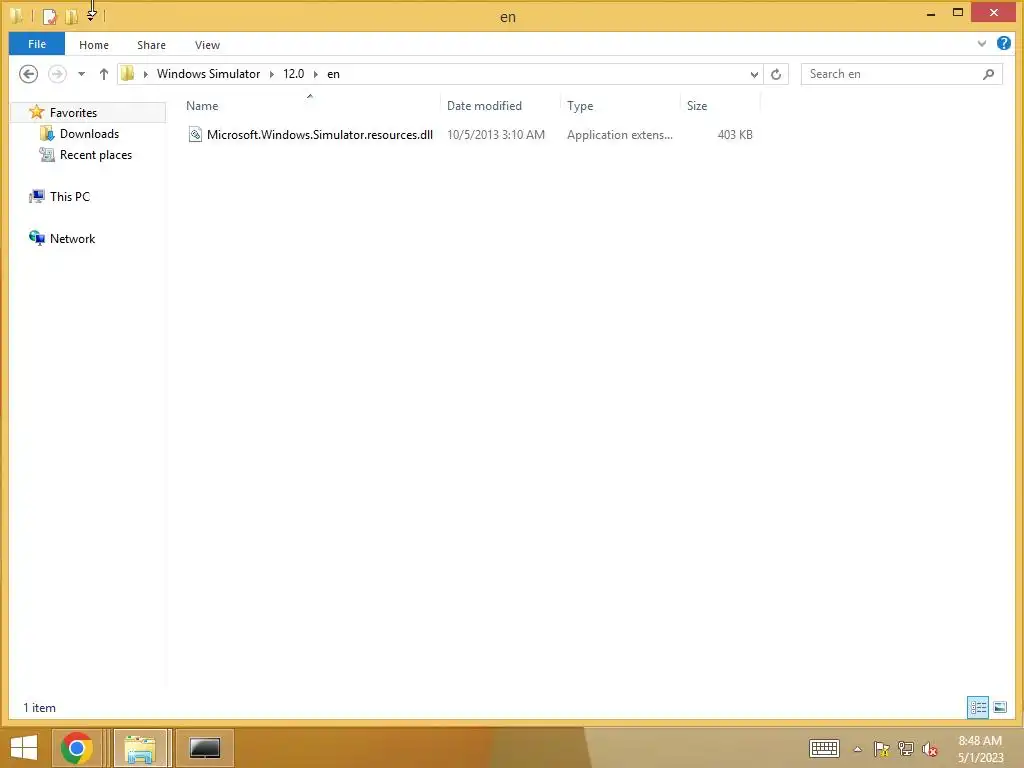Show hidden tray icons arrow
Viewport: 1024px width, 768px height.
pyautogui.click(x=857, y=749)
